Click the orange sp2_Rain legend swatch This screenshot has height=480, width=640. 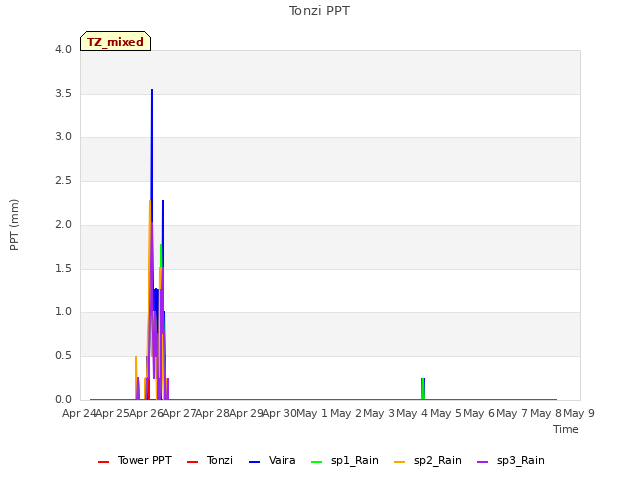pos(400,462)
